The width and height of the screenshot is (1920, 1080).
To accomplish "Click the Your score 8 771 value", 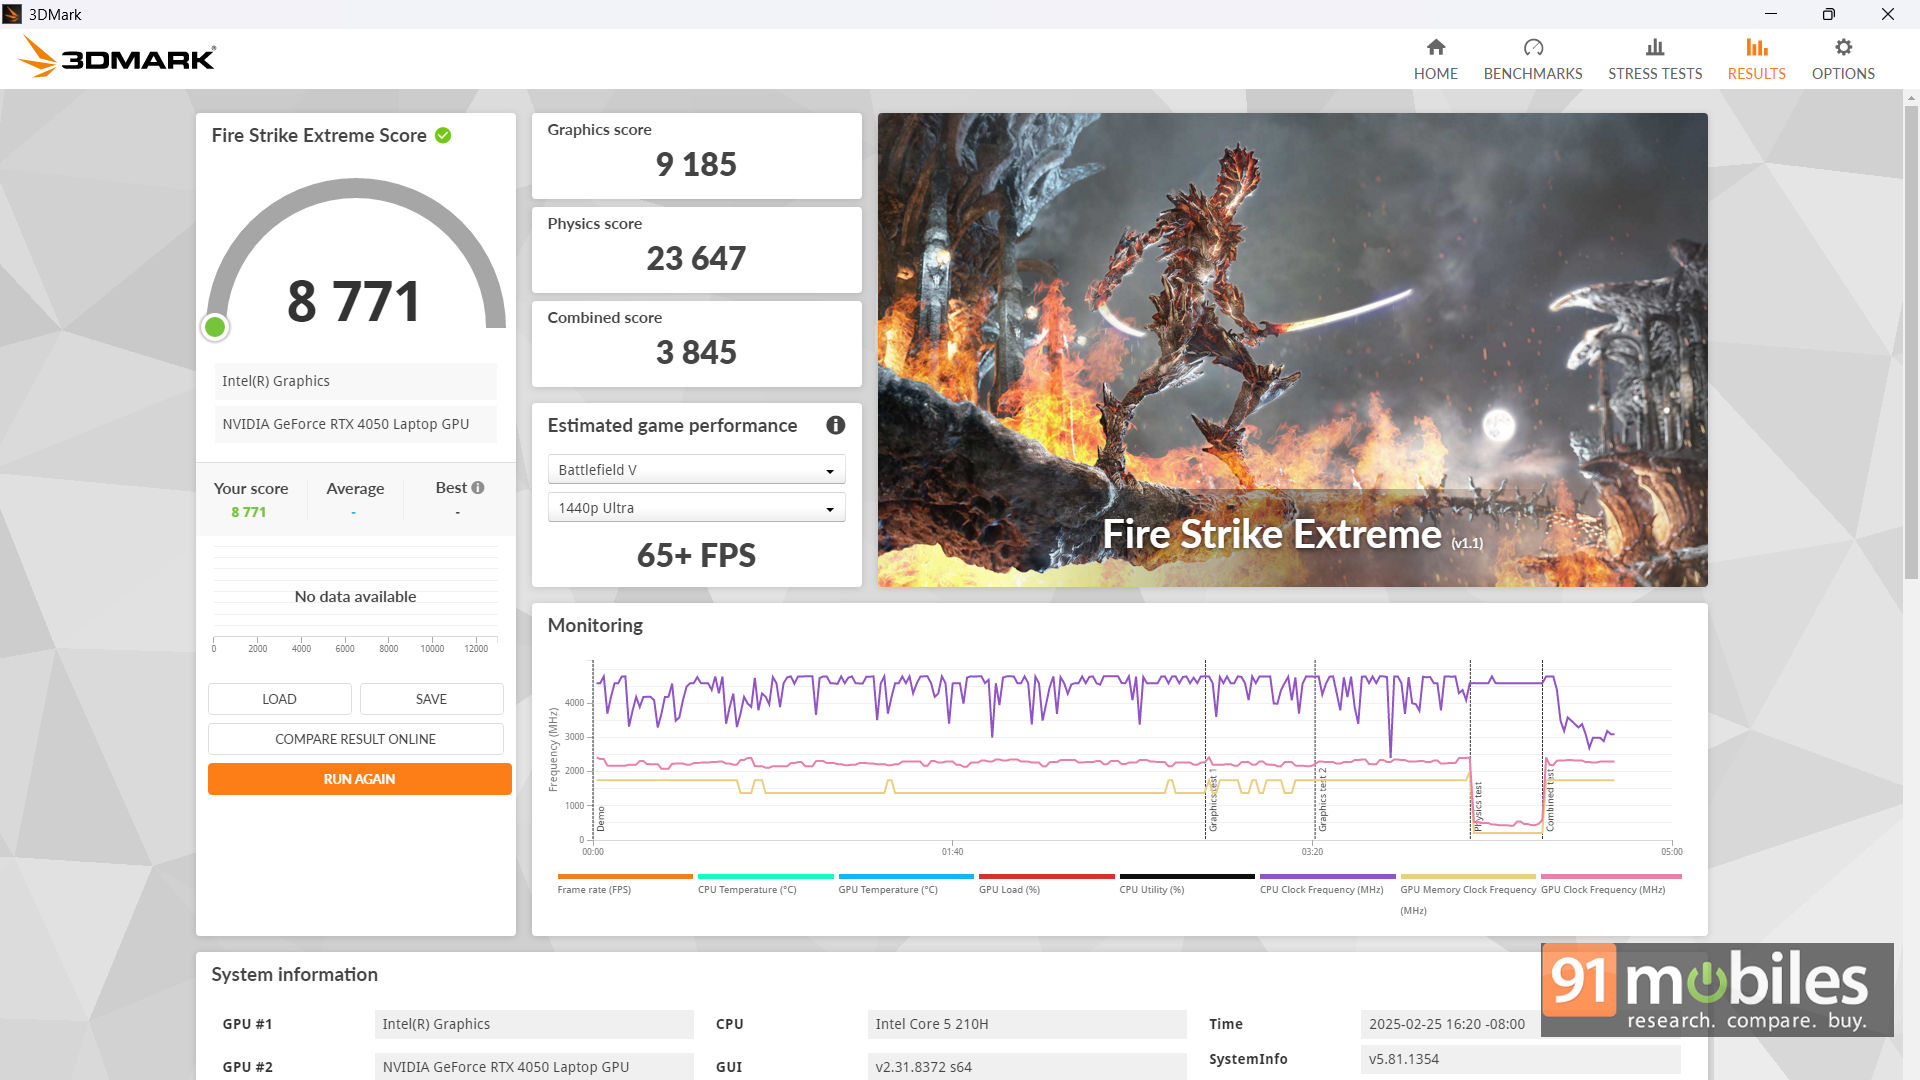I will click(x=249, y=512).
